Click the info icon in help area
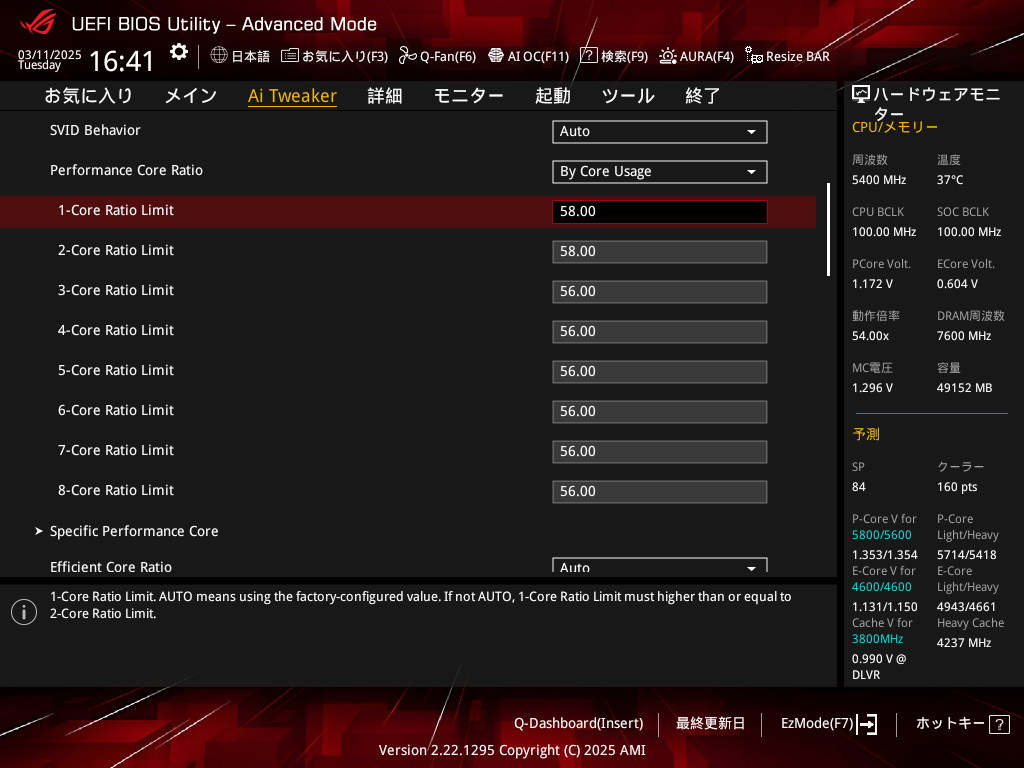 click(24, 612)
